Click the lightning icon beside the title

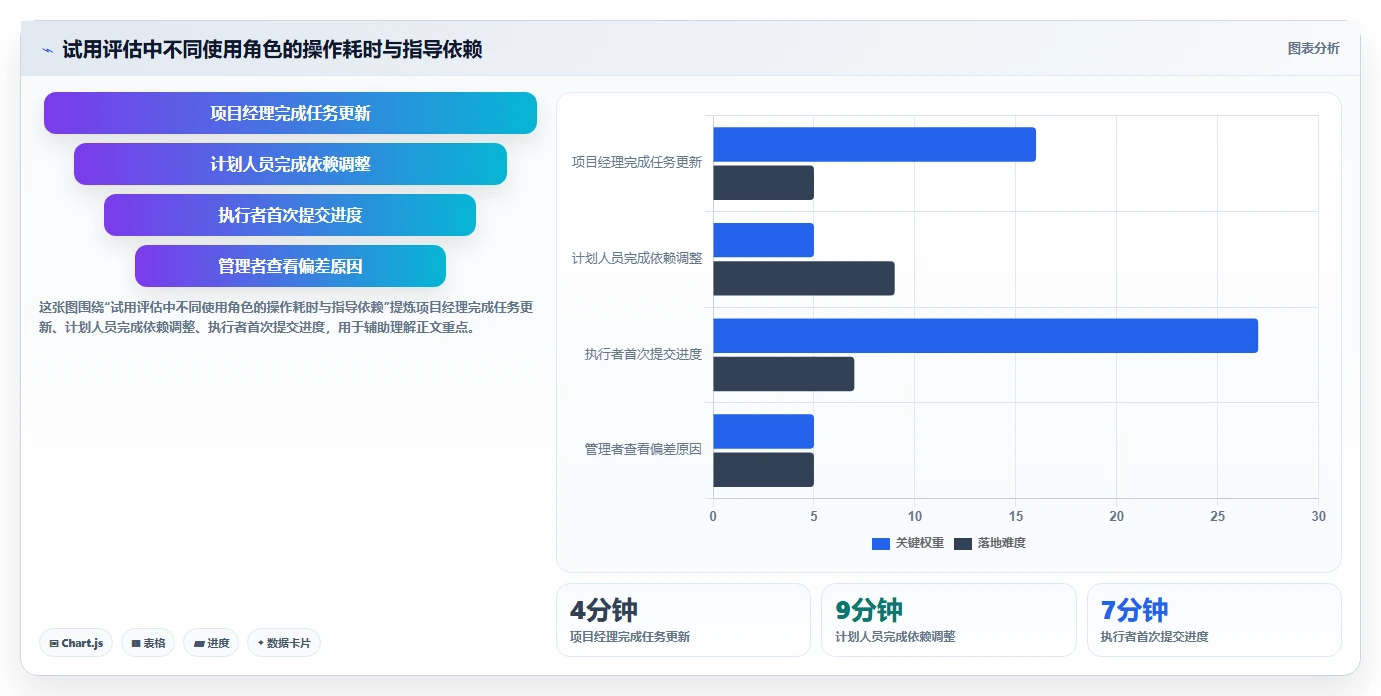pos(47,50)
